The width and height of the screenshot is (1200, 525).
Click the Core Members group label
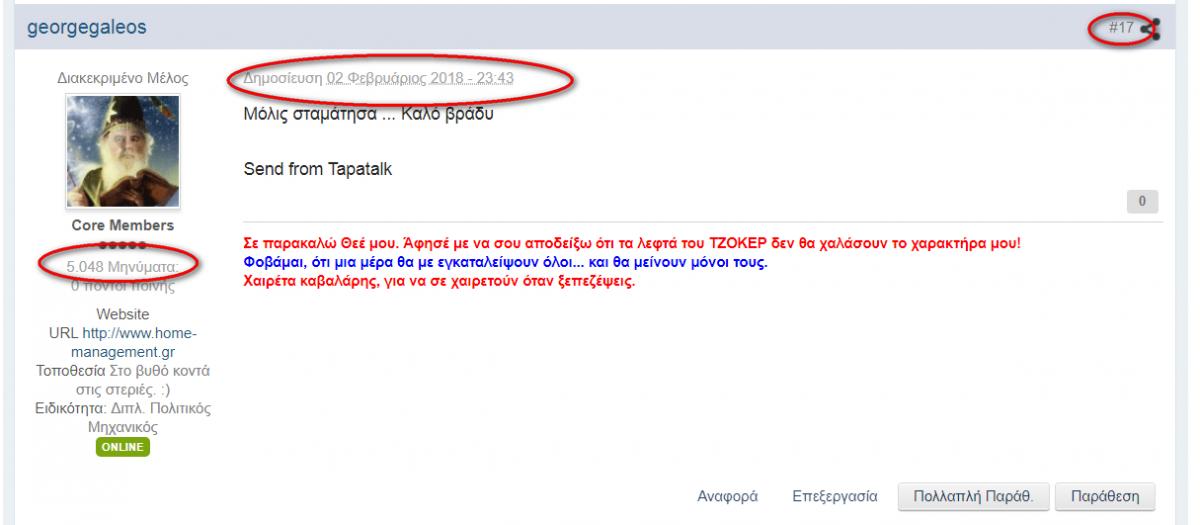coord(123,226)
